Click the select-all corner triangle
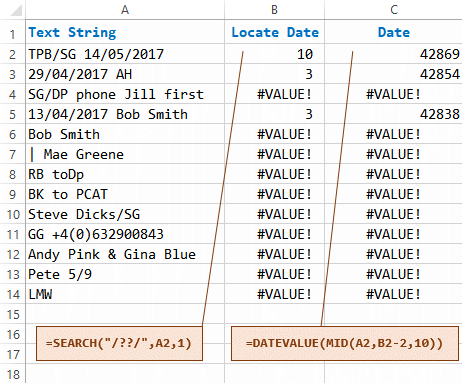Screen dimensions: 462x383 click(16, 10)
